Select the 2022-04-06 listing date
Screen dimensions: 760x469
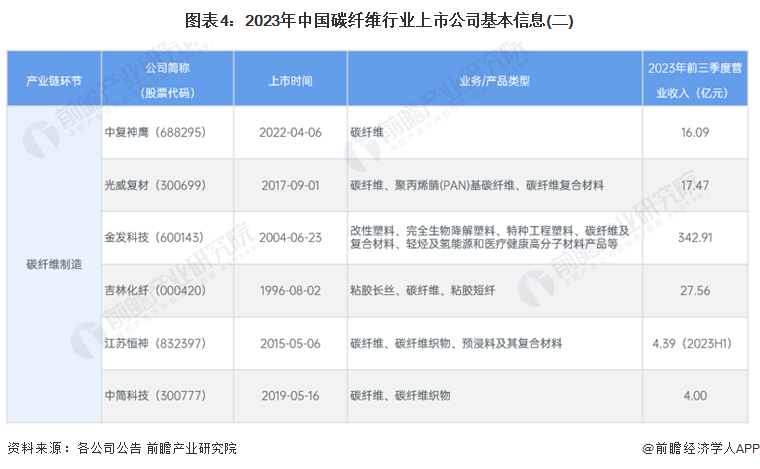tap(290, 132)
